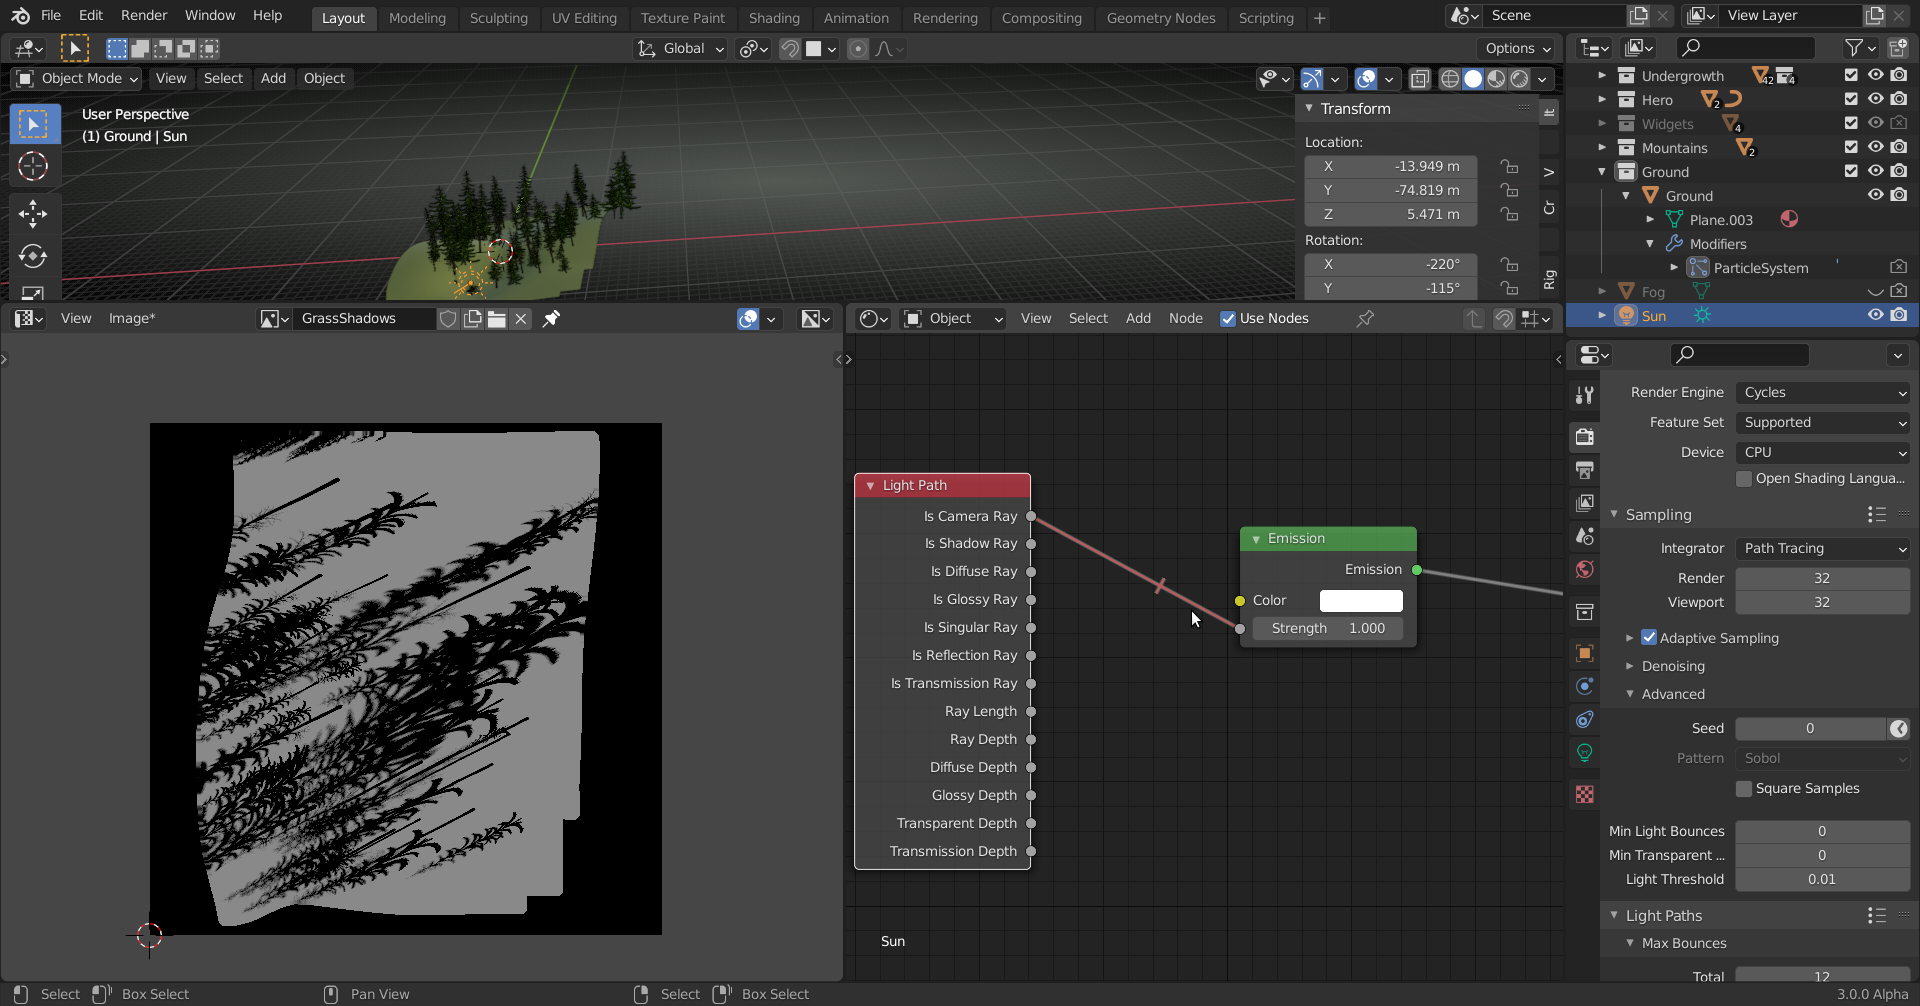The width and height of the screenshot is (1920, 1006).
Task: Open the Render properties tab icon
Action: pos(1584,436)
